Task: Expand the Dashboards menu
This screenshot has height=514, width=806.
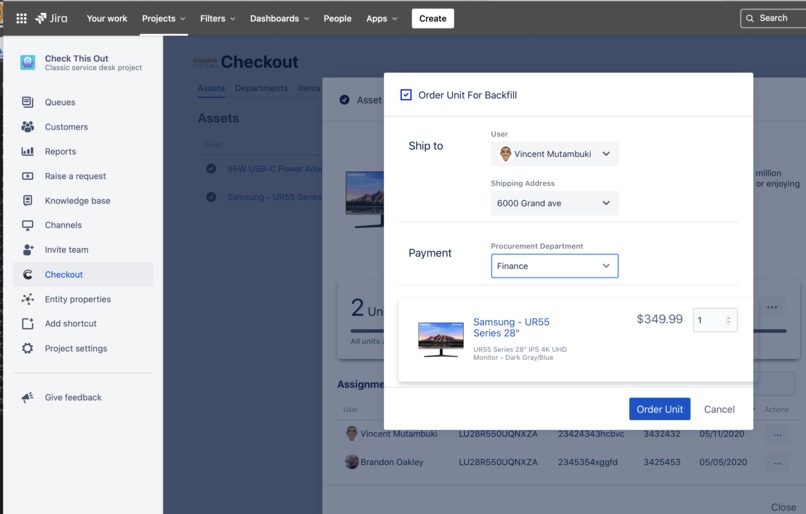Action: point(280,19)
